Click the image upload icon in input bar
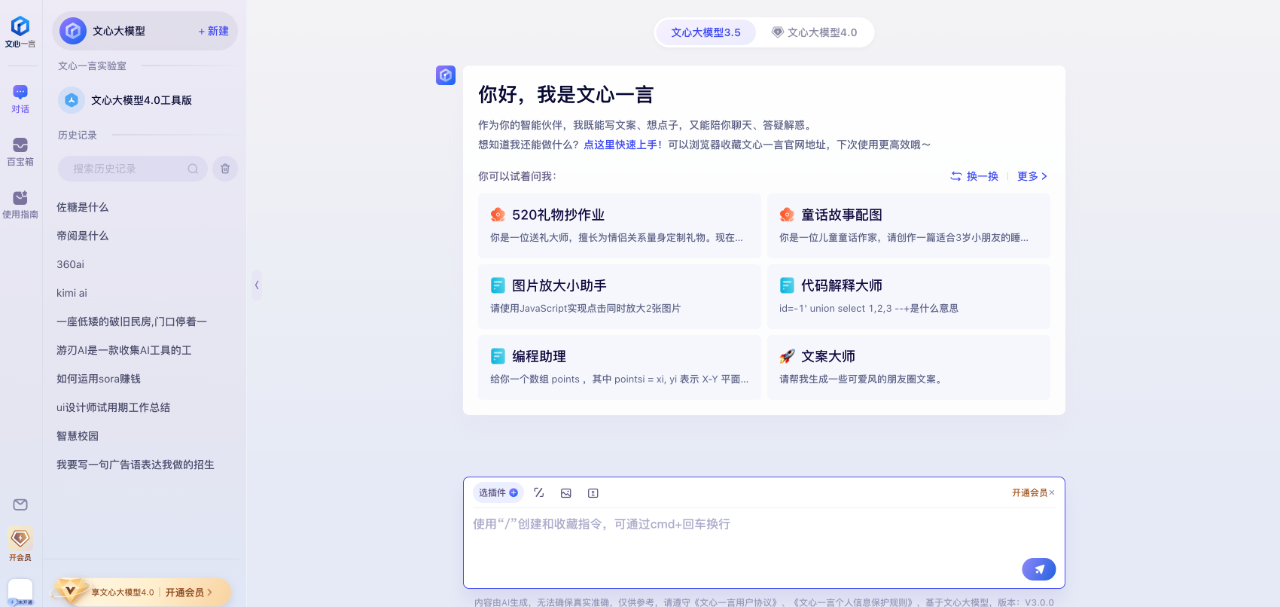This screenshot has height=607, width=1280. click(x=566, y=492)
